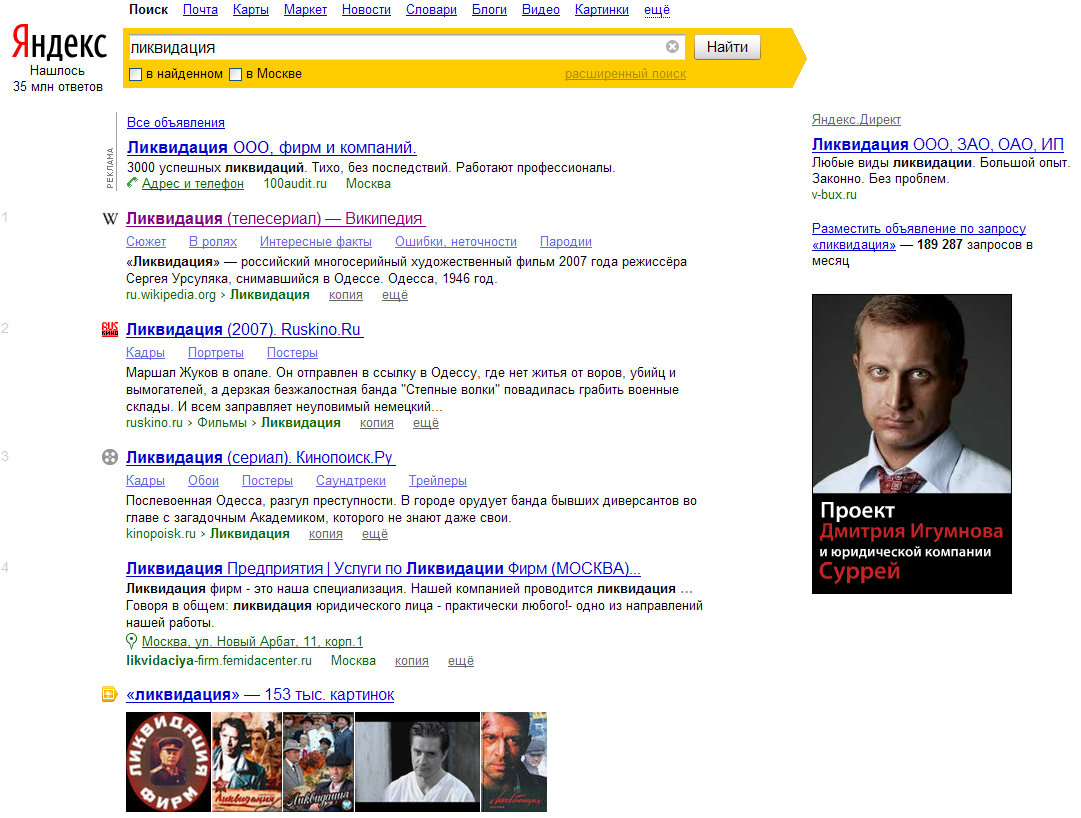Open «Ликвидация (телесериал) — Википедия» result
The width and height of the screenshot is (1081, 818).
pos(276,218)
